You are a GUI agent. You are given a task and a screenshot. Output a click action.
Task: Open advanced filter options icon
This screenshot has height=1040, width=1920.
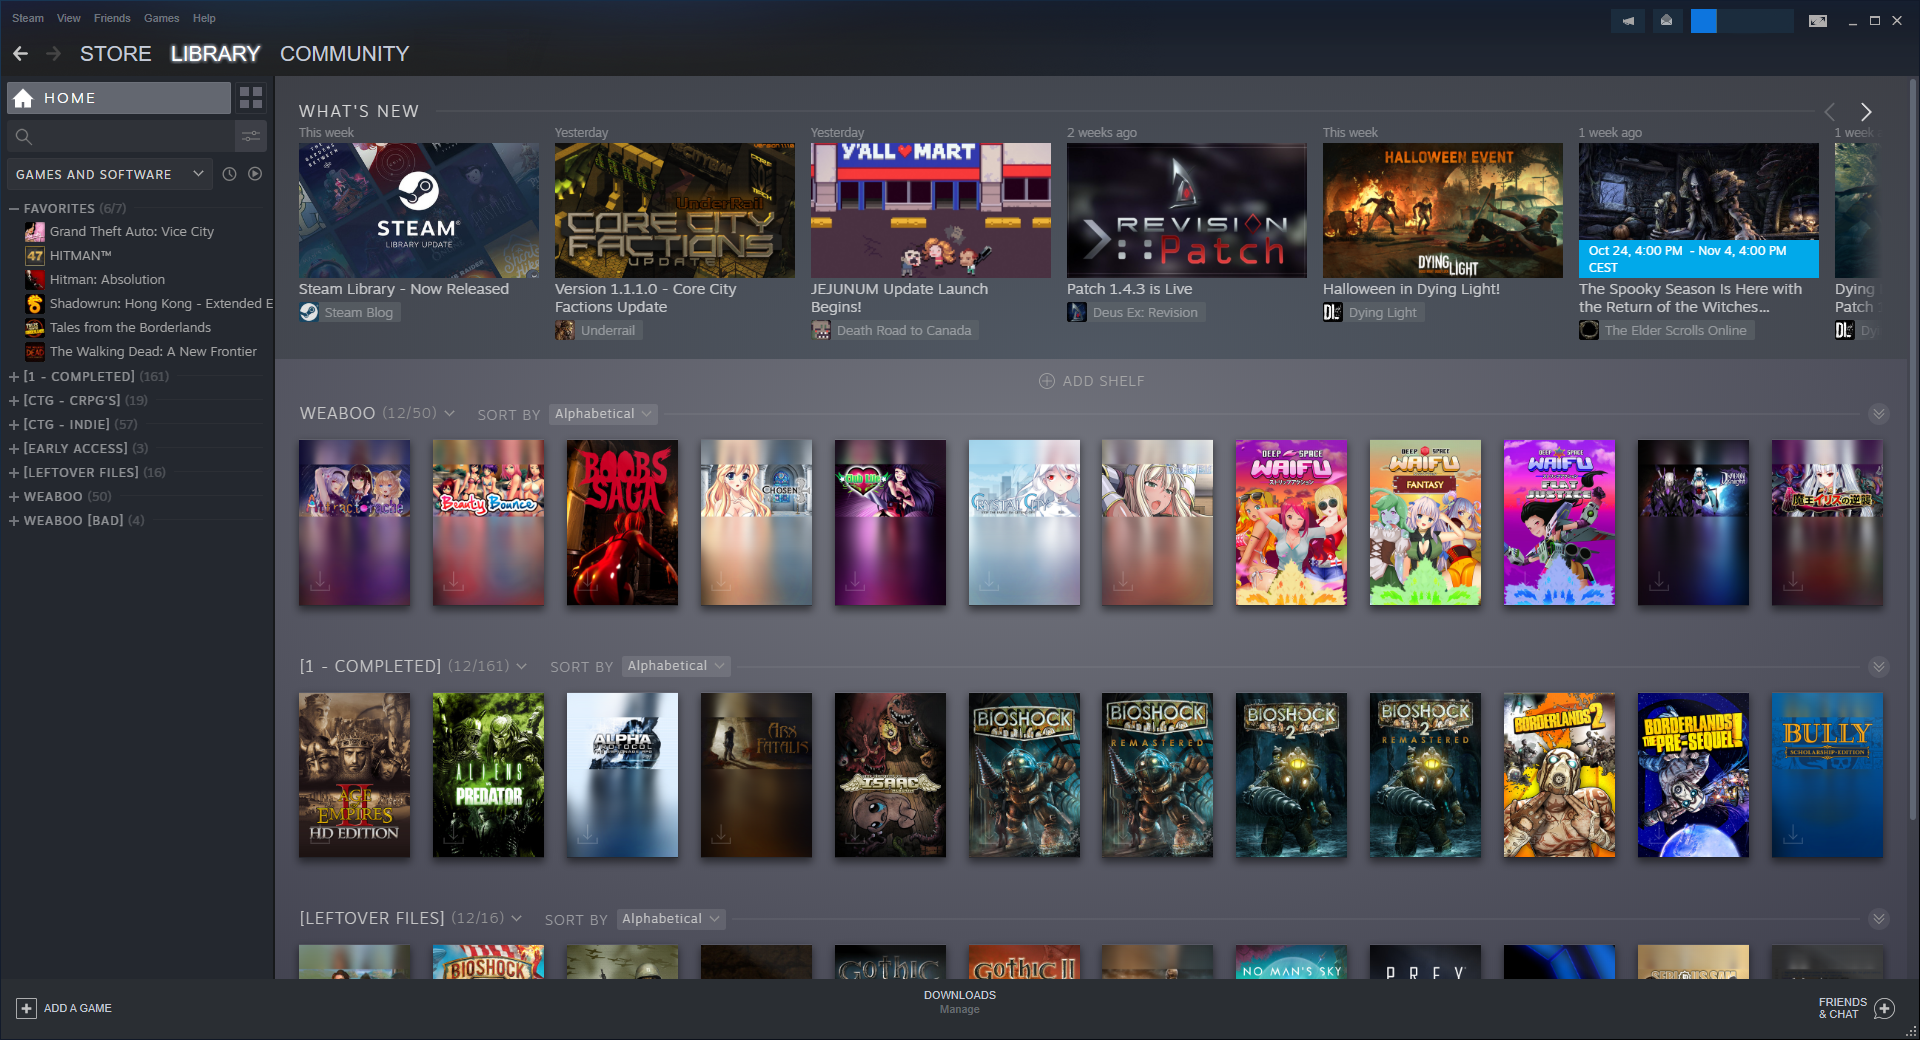coord(251,136)
